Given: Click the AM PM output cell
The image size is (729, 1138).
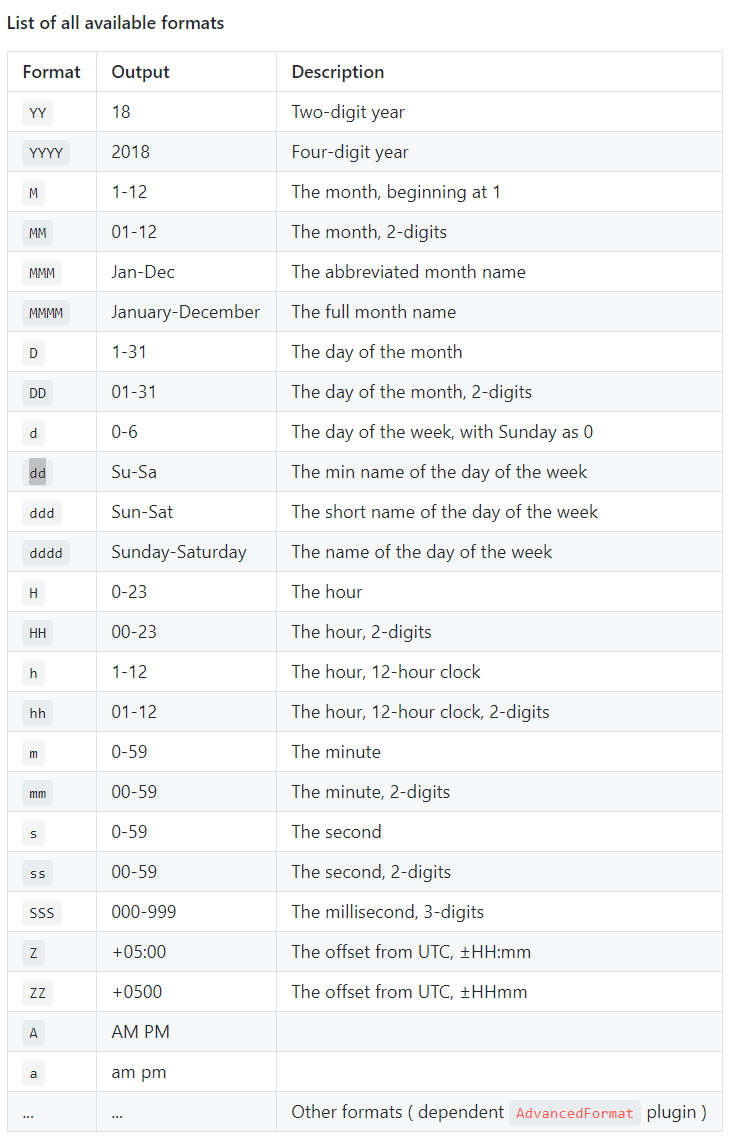Looking at the screenshot, I should click(140, 1032).
